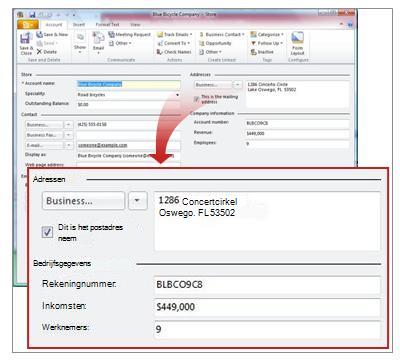Click the Opportunity button in Create Linked
This screenshot has height=360, width=400.
click(x=215, y=43)
